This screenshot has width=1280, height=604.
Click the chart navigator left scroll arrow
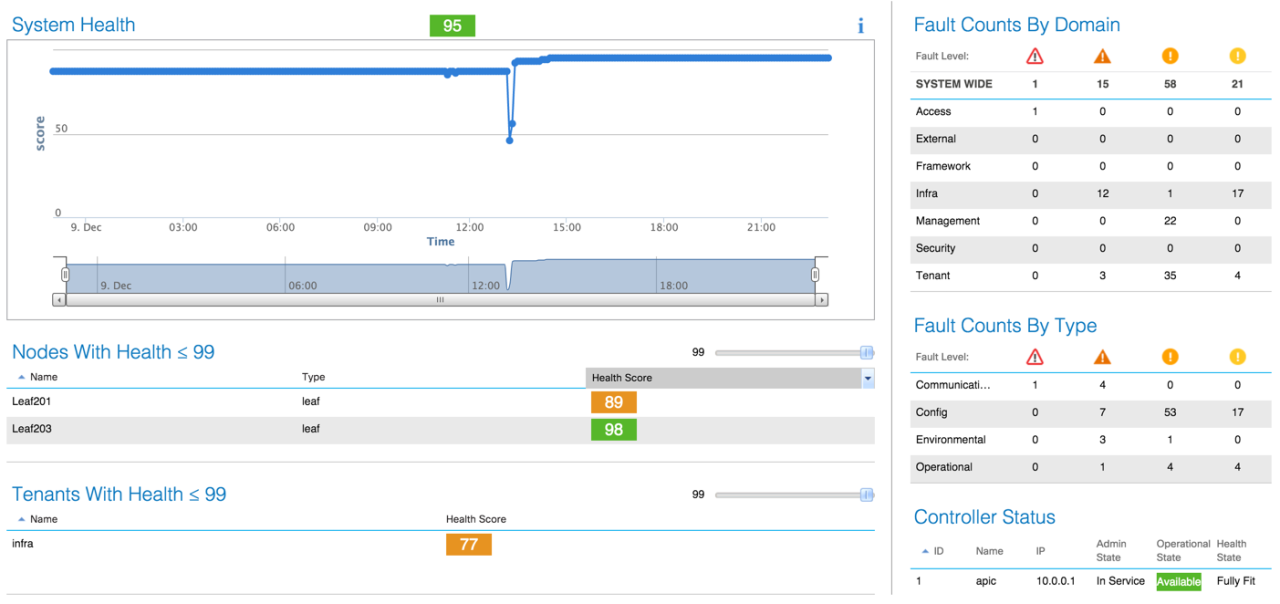pos(59,299)
